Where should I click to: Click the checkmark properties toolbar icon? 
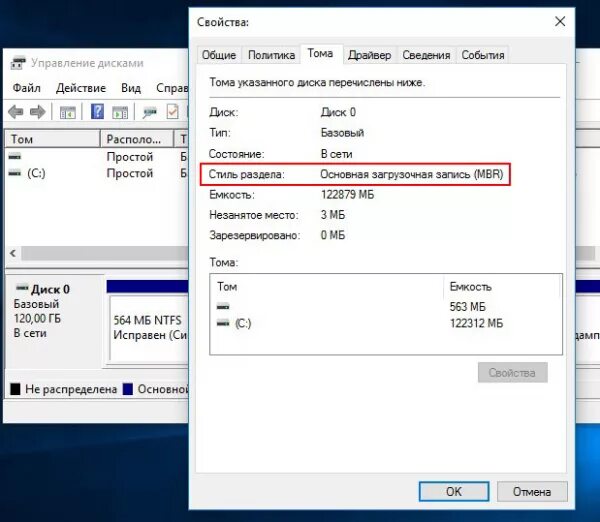(x=173, y=112)
